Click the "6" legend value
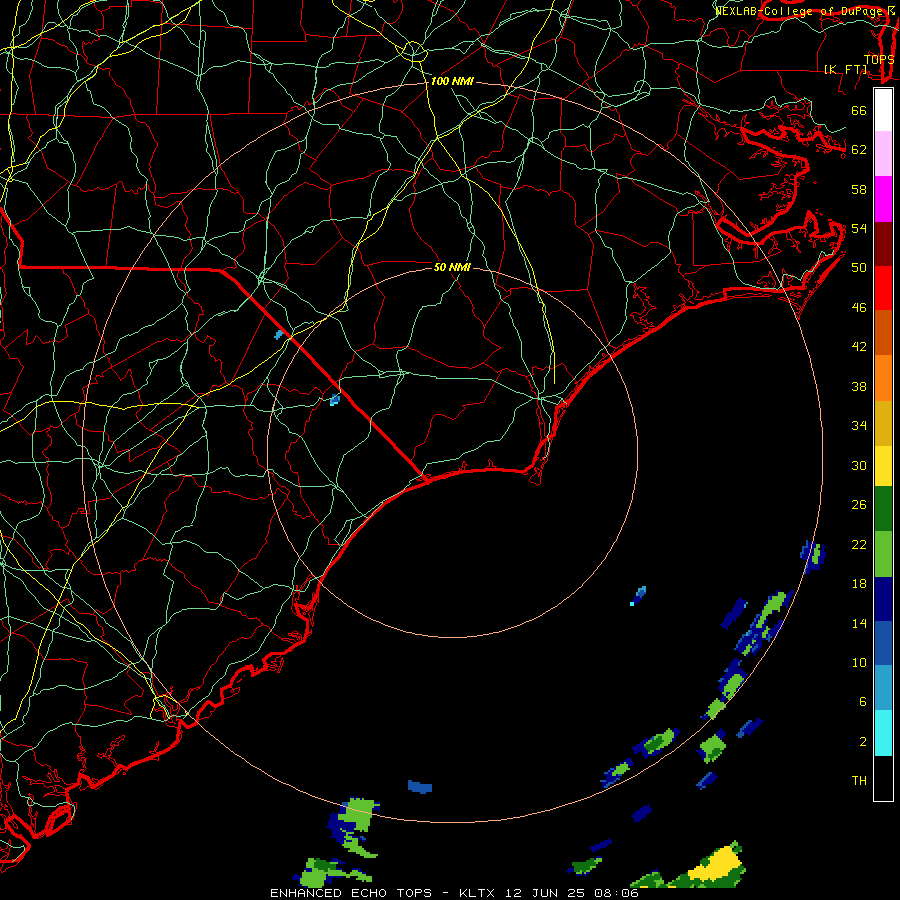Image resolution: width=900 pixels, height=900 pixels. pyautogui.click(x=862, y=702)
